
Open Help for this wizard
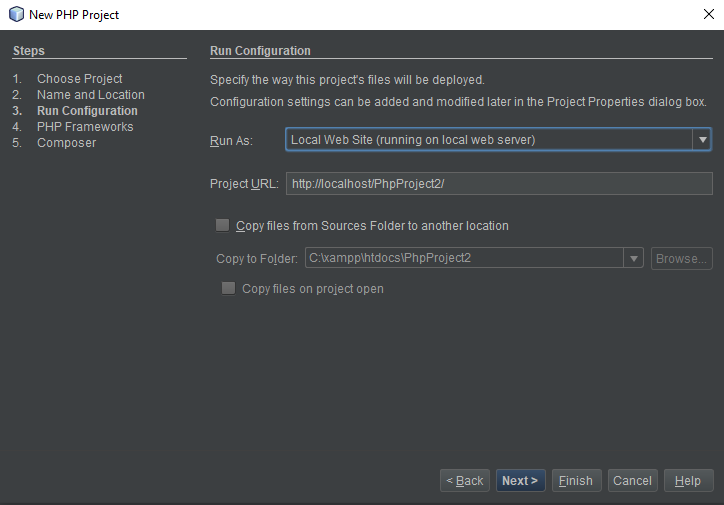688,481
